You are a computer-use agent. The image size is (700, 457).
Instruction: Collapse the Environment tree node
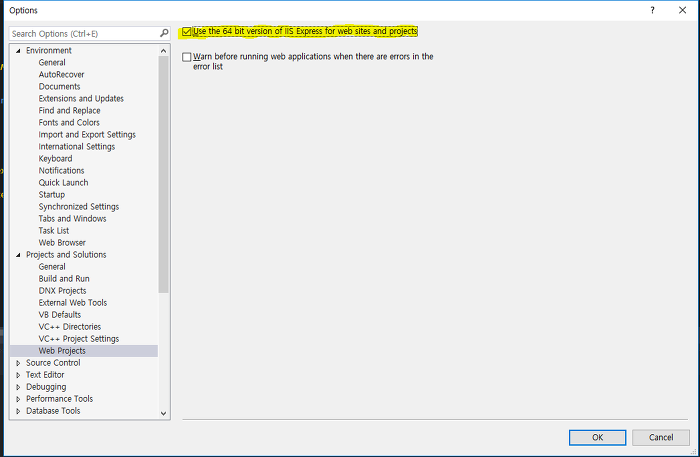point(18,50)
